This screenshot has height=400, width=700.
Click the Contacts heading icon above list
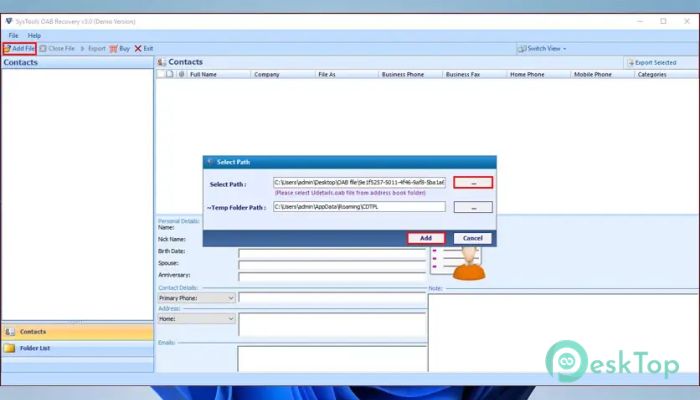pyautogui.click(x=162, y=62)
